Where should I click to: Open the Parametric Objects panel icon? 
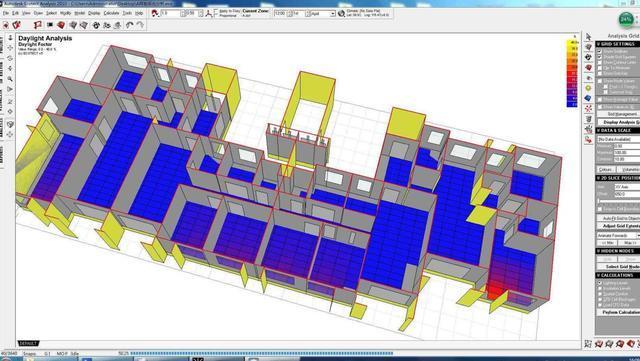coord(588,119)
